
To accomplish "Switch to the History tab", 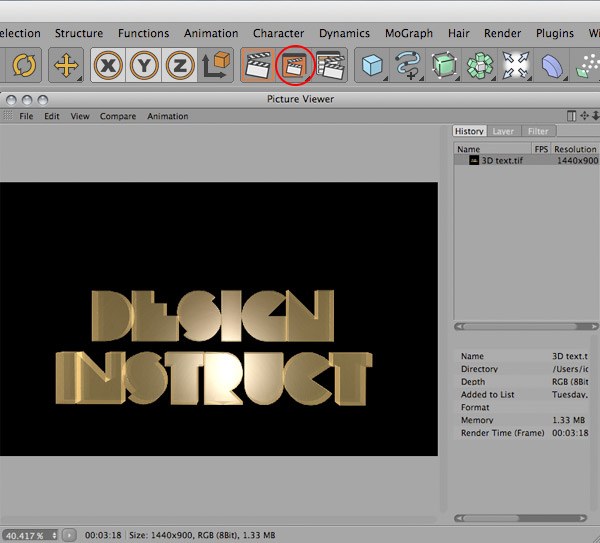I will click(x=470, y=131).
